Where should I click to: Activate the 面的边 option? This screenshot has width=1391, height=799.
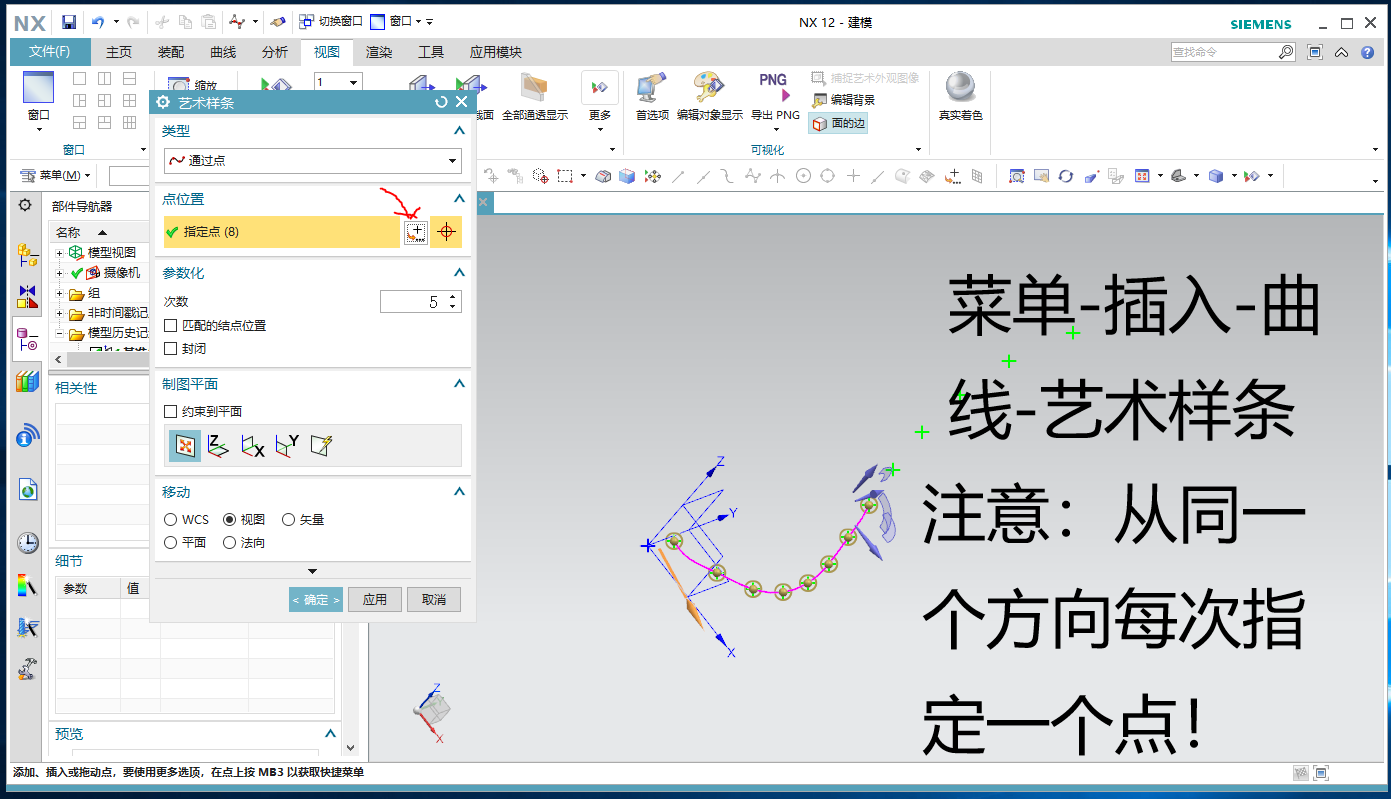837,122
